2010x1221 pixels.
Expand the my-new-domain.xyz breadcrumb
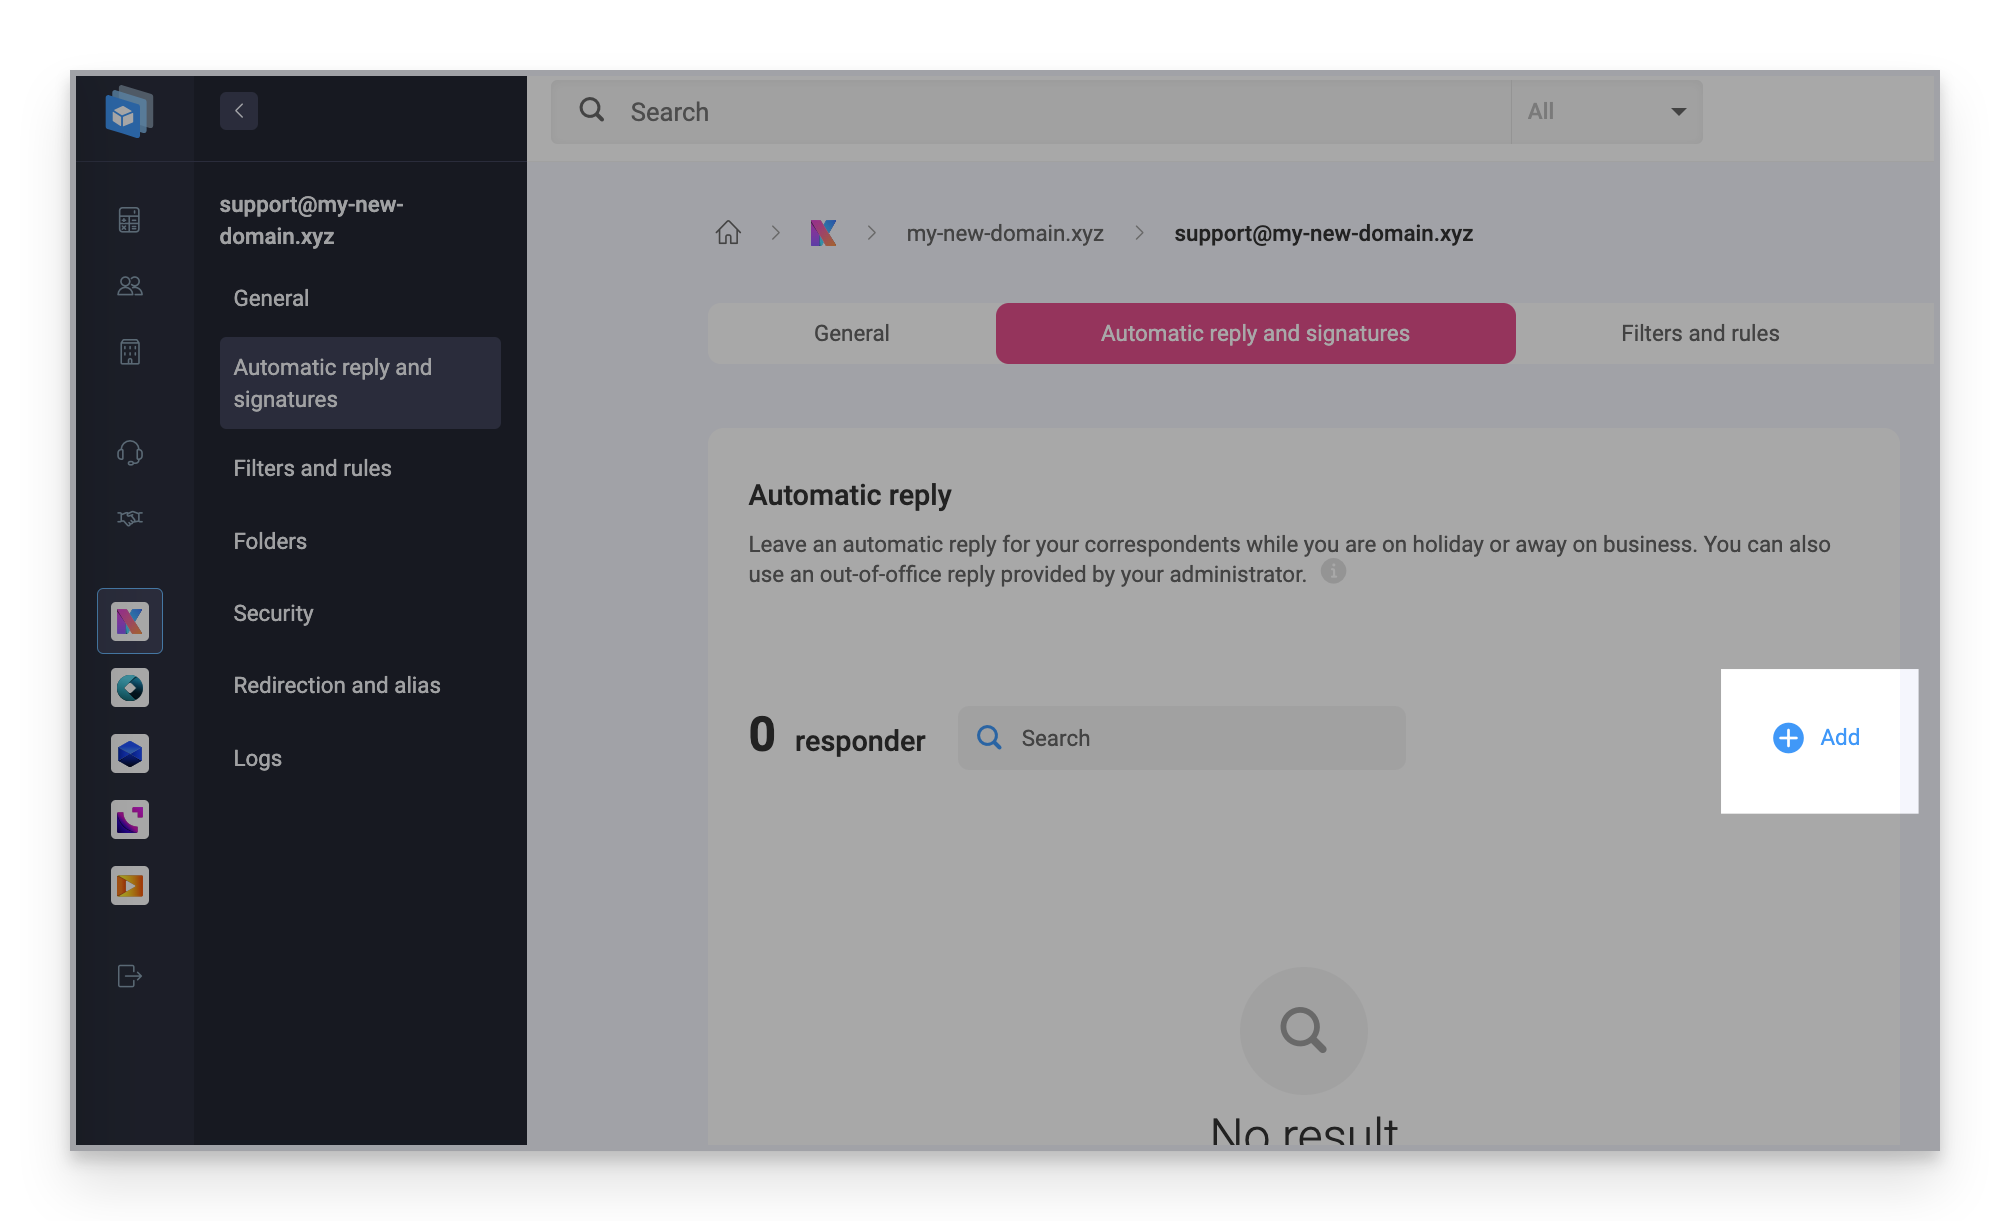click(x=1004, y=231)
